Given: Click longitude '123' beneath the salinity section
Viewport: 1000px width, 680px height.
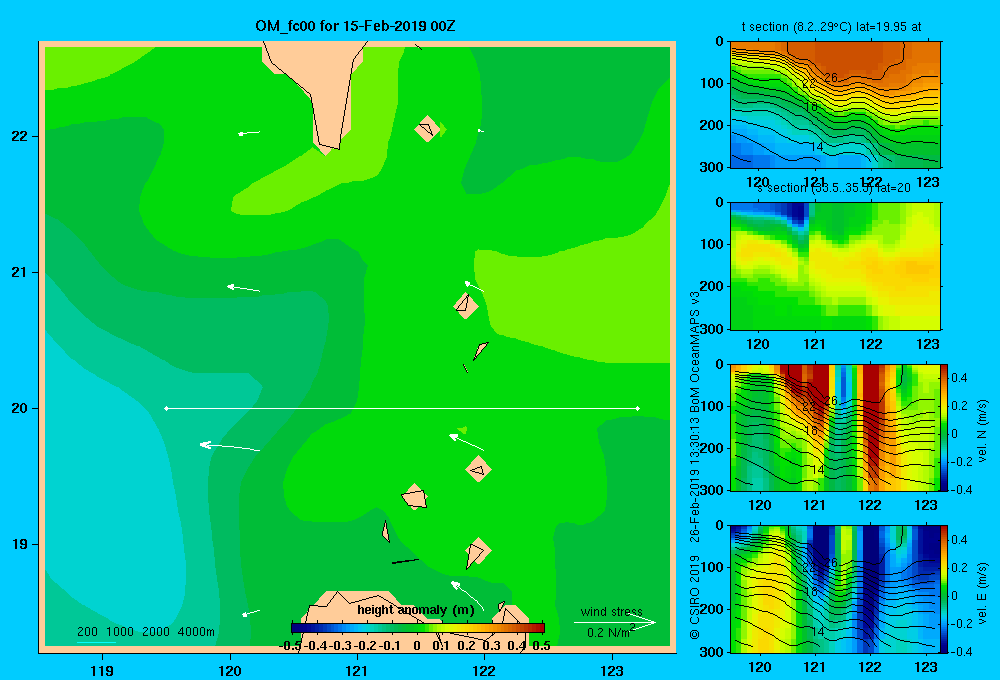Looking at the screenshot, I should click(x=927, y=344).
